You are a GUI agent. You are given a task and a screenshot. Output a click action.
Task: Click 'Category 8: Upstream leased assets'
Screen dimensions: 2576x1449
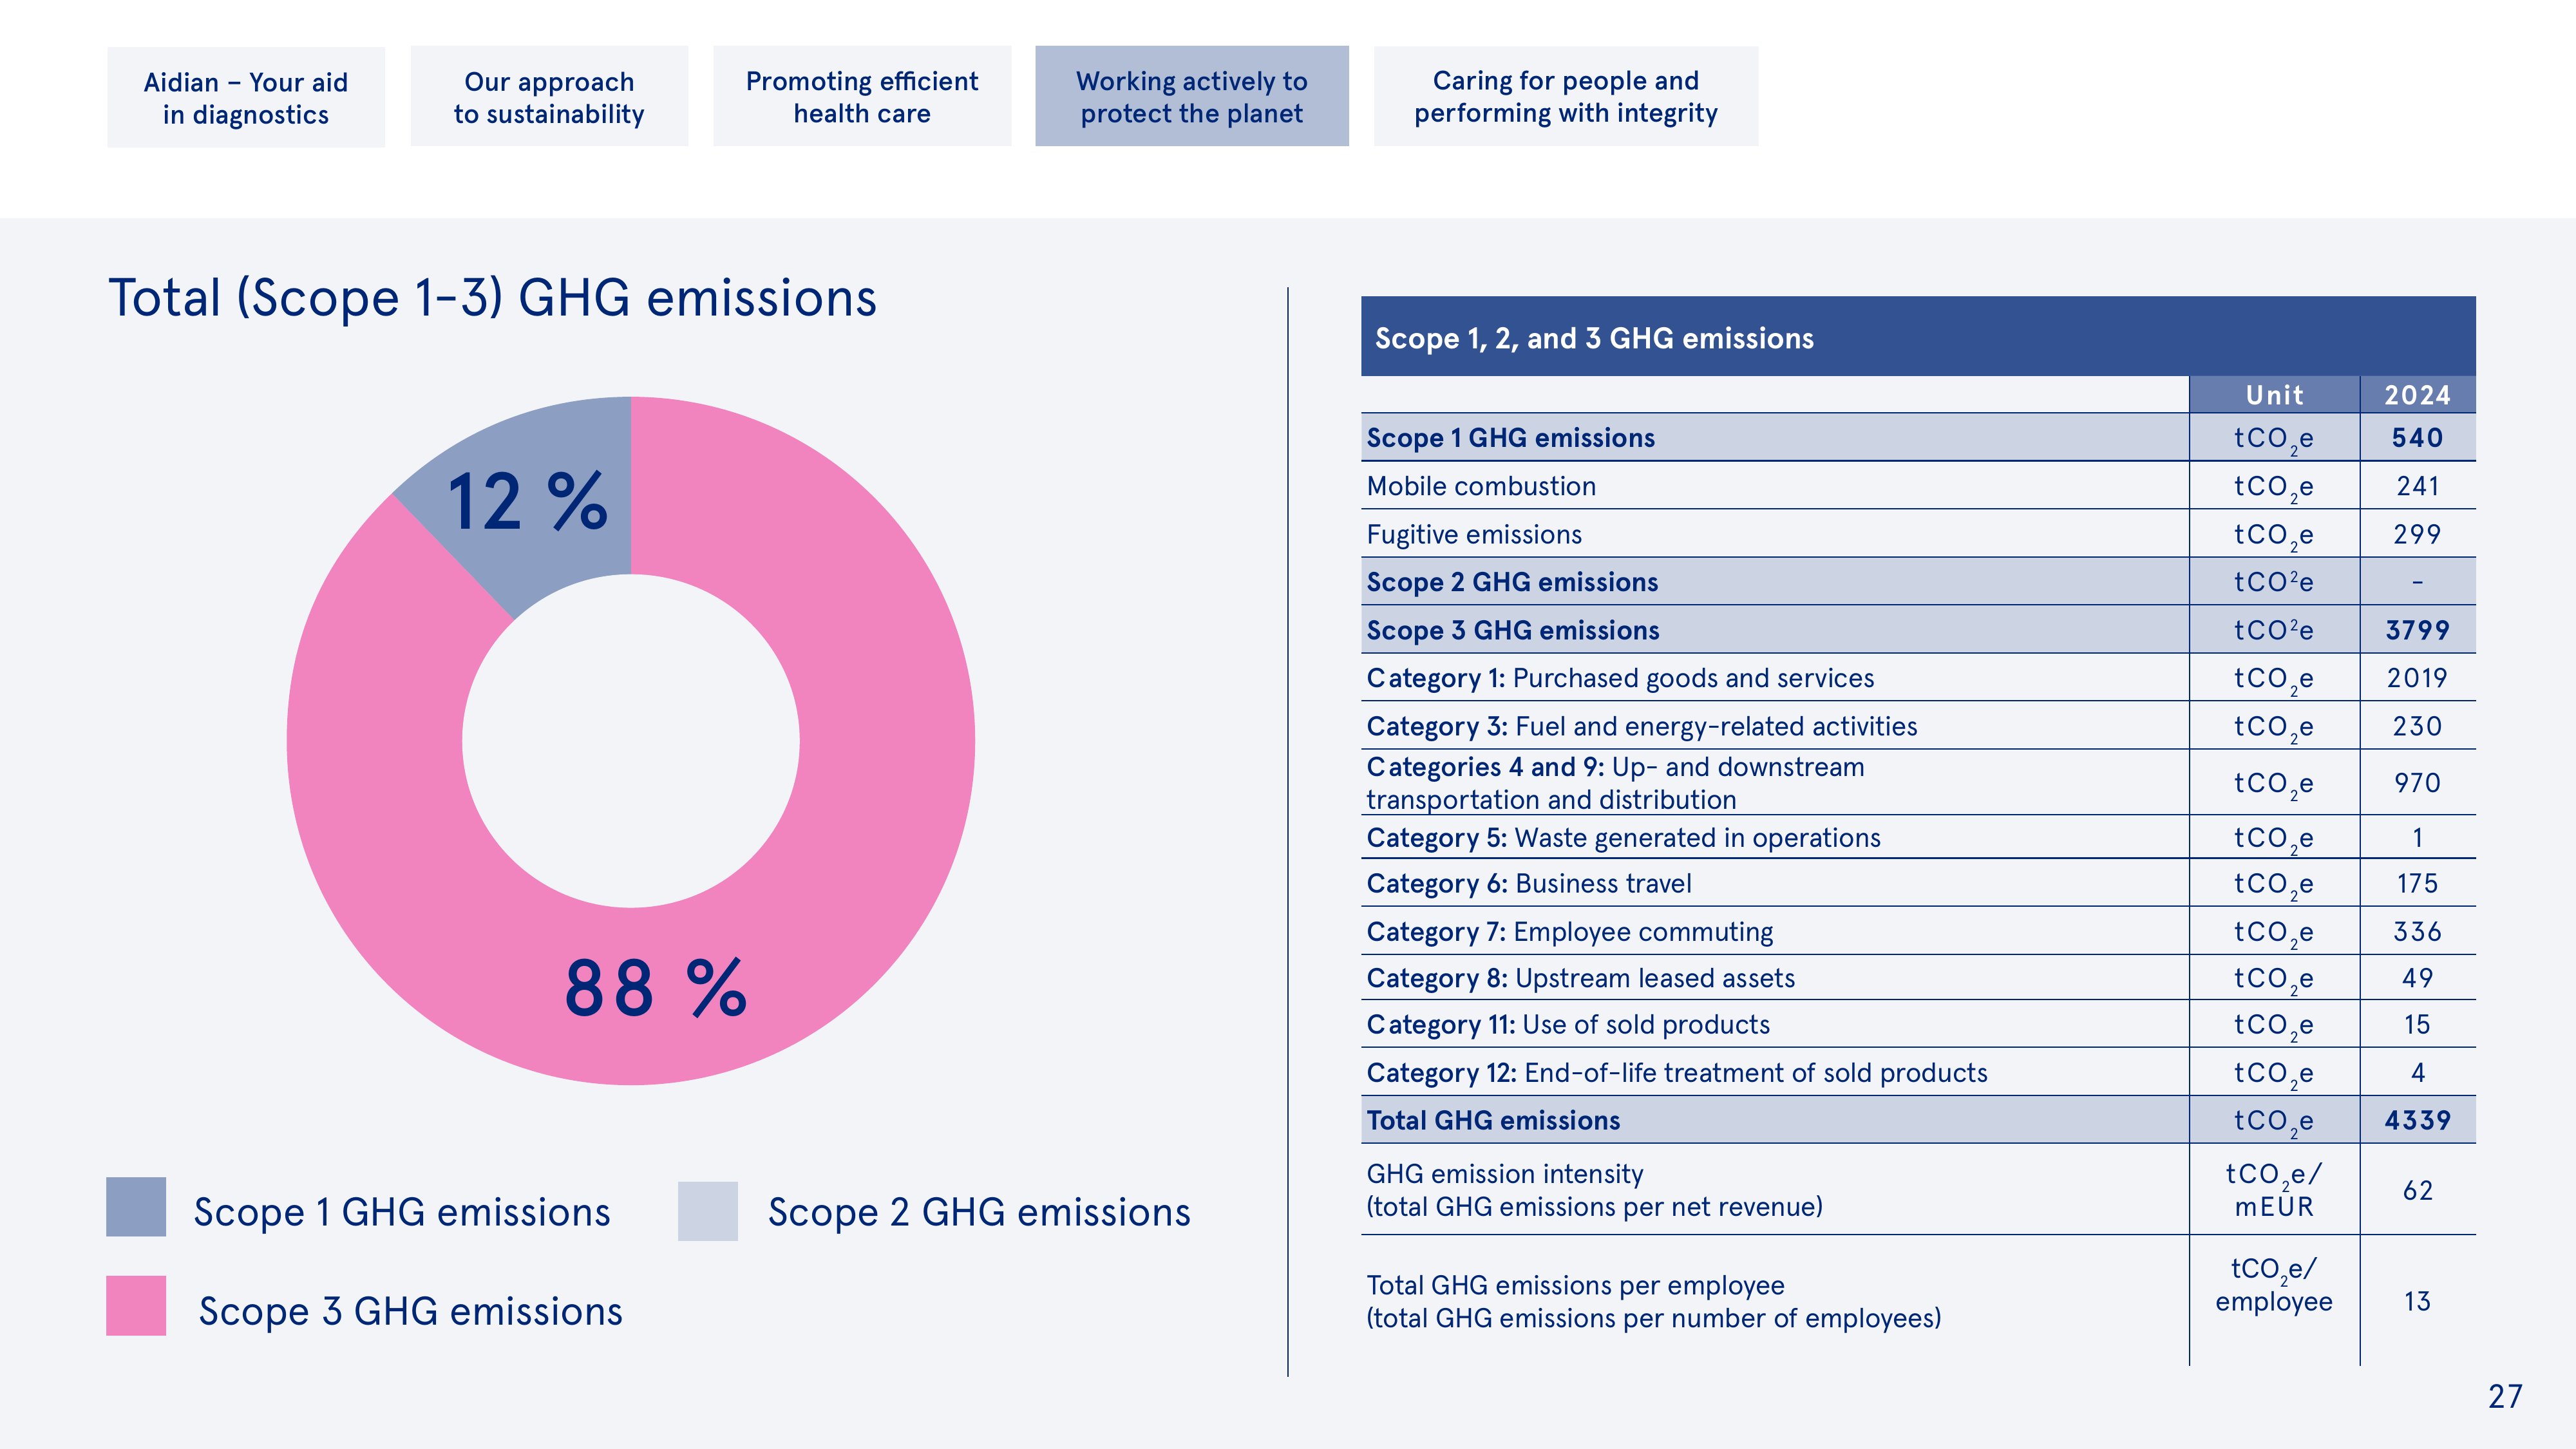coord(1581,978)
